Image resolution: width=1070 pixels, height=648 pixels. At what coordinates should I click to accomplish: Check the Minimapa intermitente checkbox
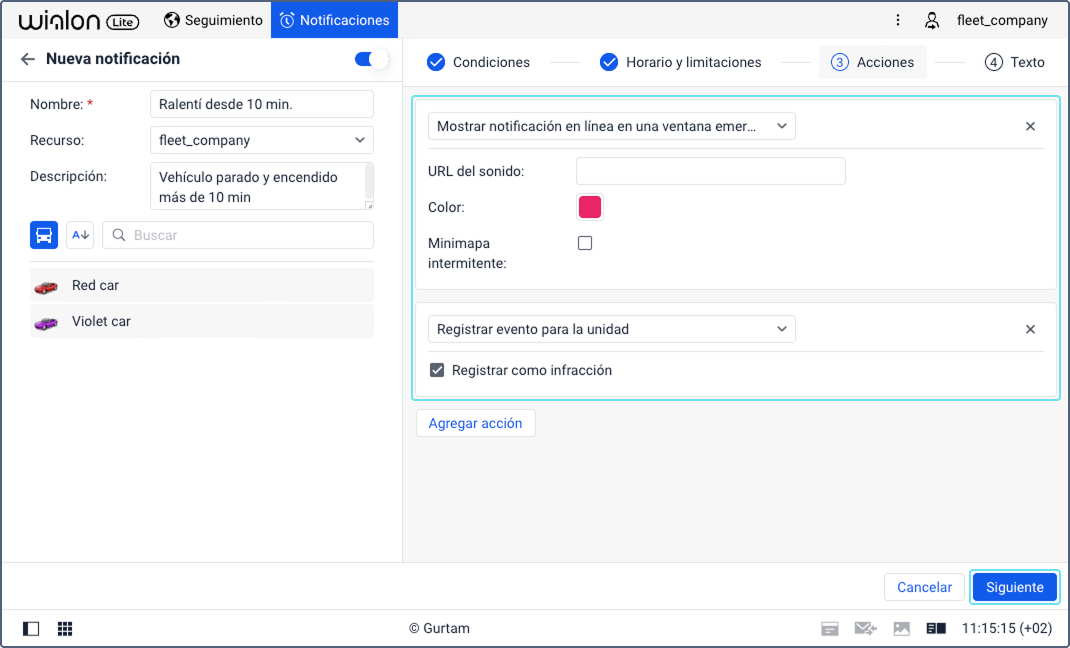[x=585, y=243]
